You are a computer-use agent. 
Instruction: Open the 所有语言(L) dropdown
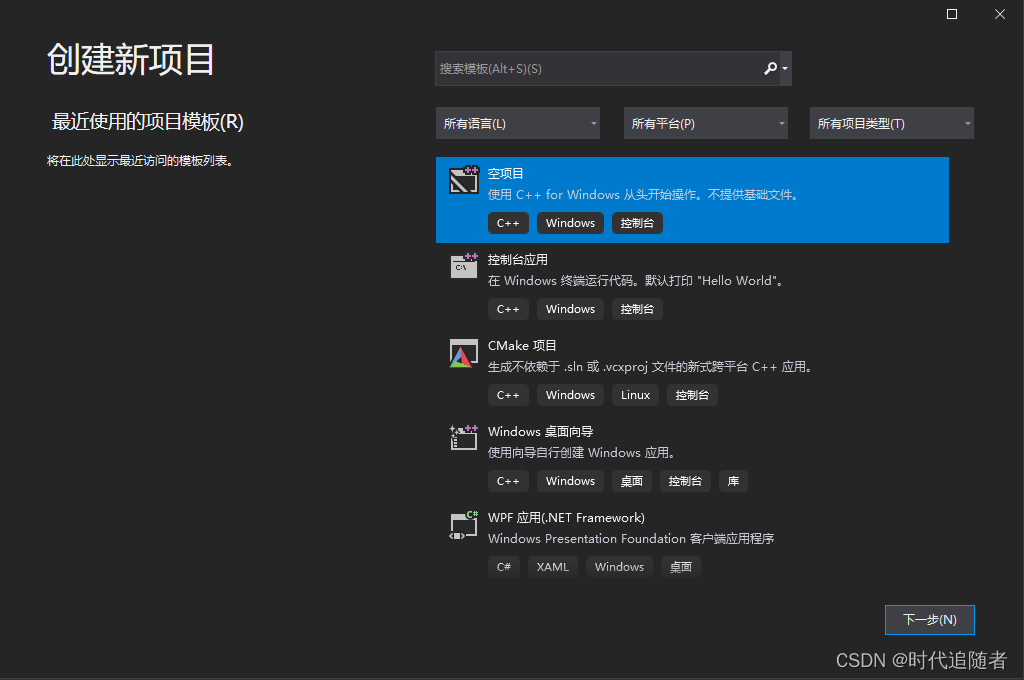tap(518, 123)
